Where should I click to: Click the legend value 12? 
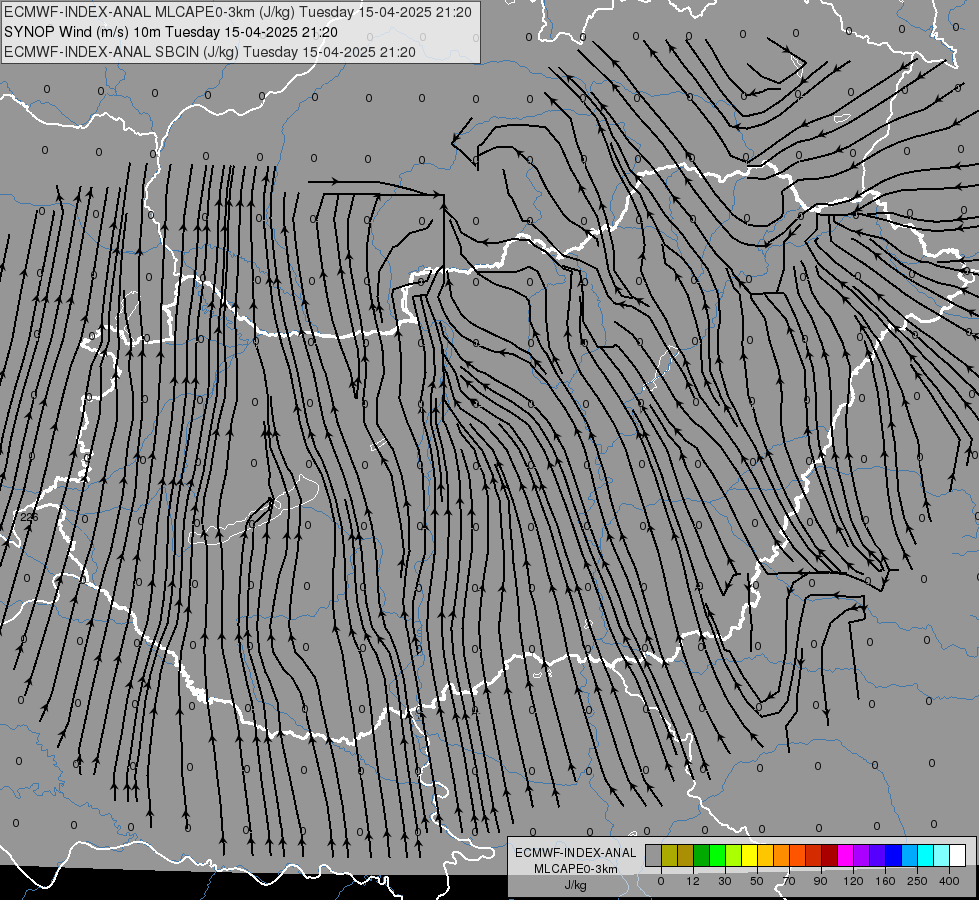click(693, 881)
